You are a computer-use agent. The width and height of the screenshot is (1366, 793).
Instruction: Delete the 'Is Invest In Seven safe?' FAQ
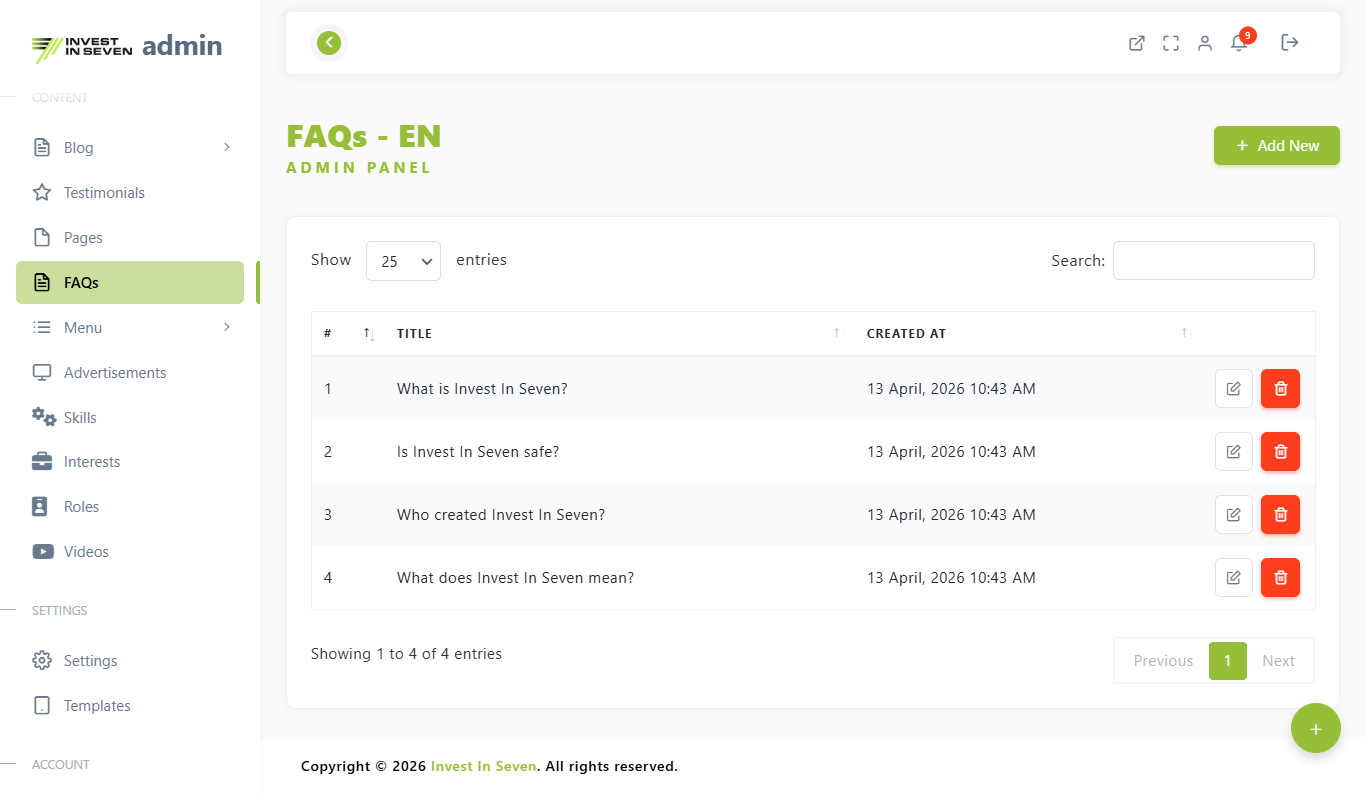[x=1280, y=452]
